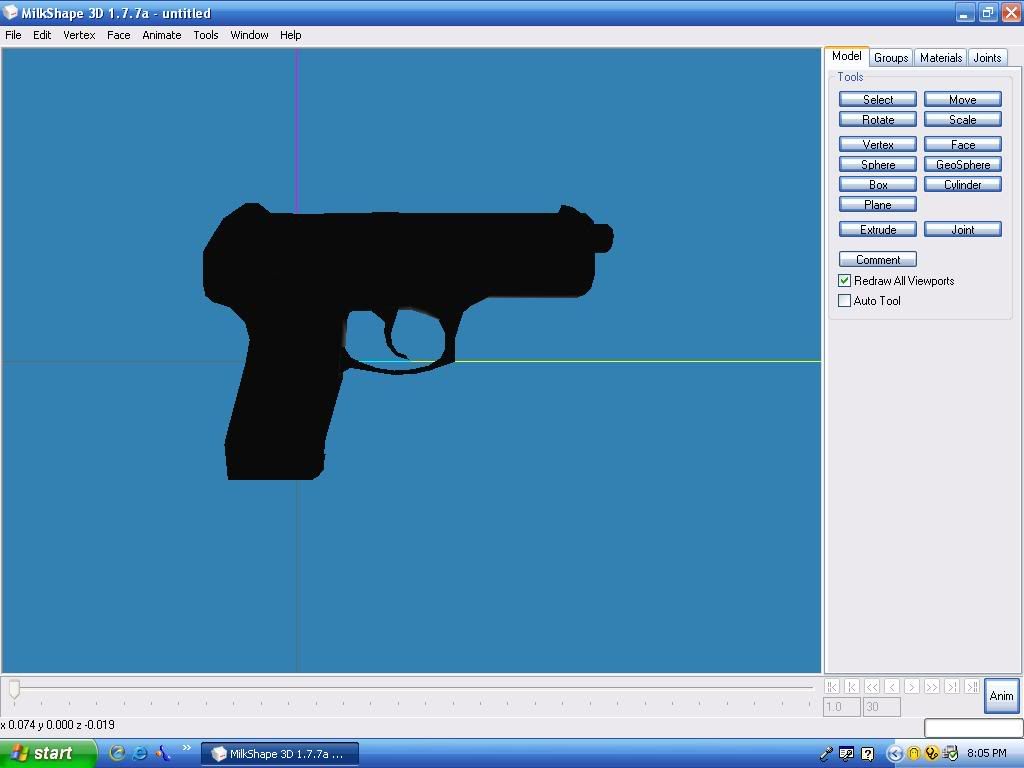Create a Plane primitive button
This screenshot has width=1024, height=768.
coord(878,204)
